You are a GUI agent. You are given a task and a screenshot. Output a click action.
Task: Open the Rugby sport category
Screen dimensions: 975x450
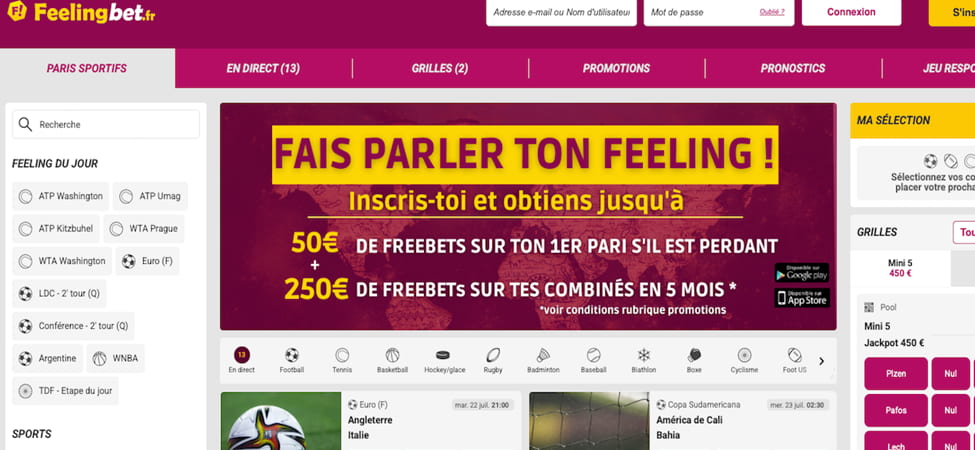click(x=493, y=360)
